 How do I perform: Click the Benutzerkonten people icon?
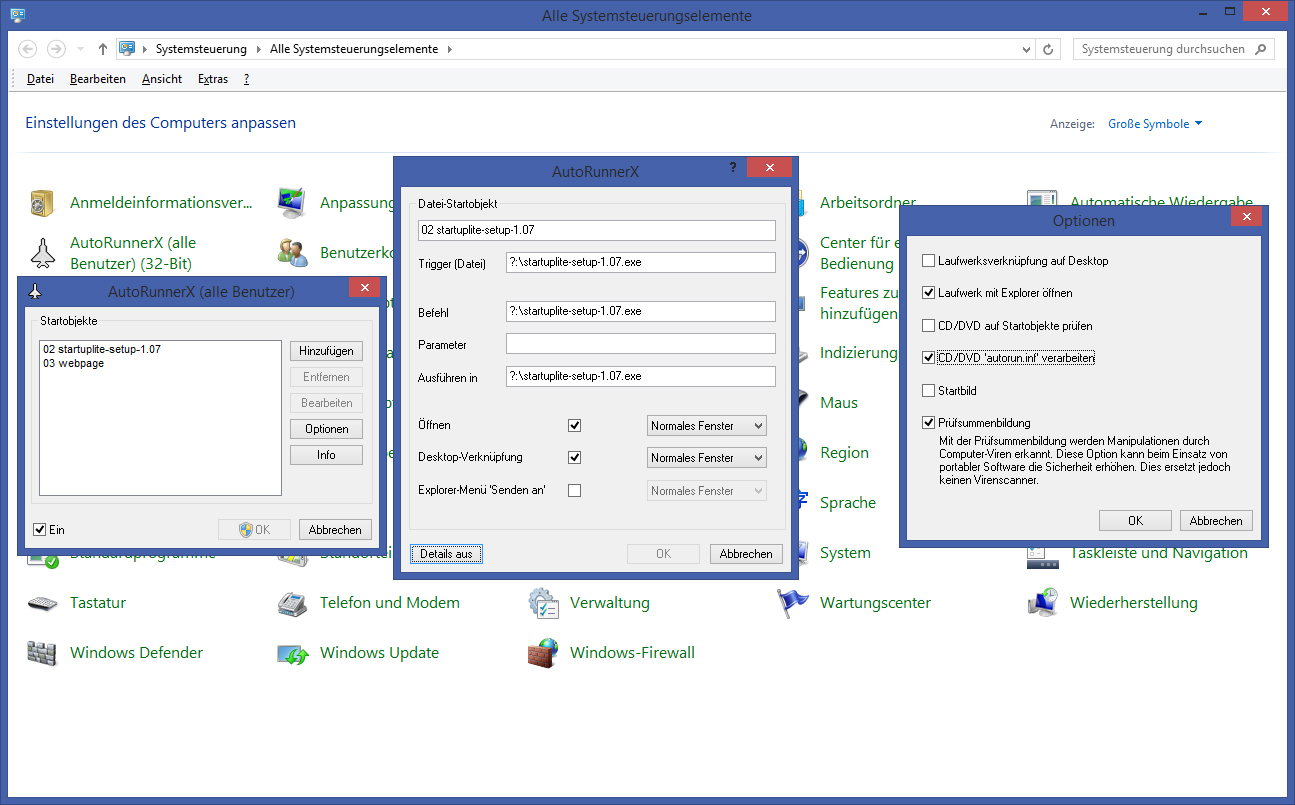[x=292, y=253]
